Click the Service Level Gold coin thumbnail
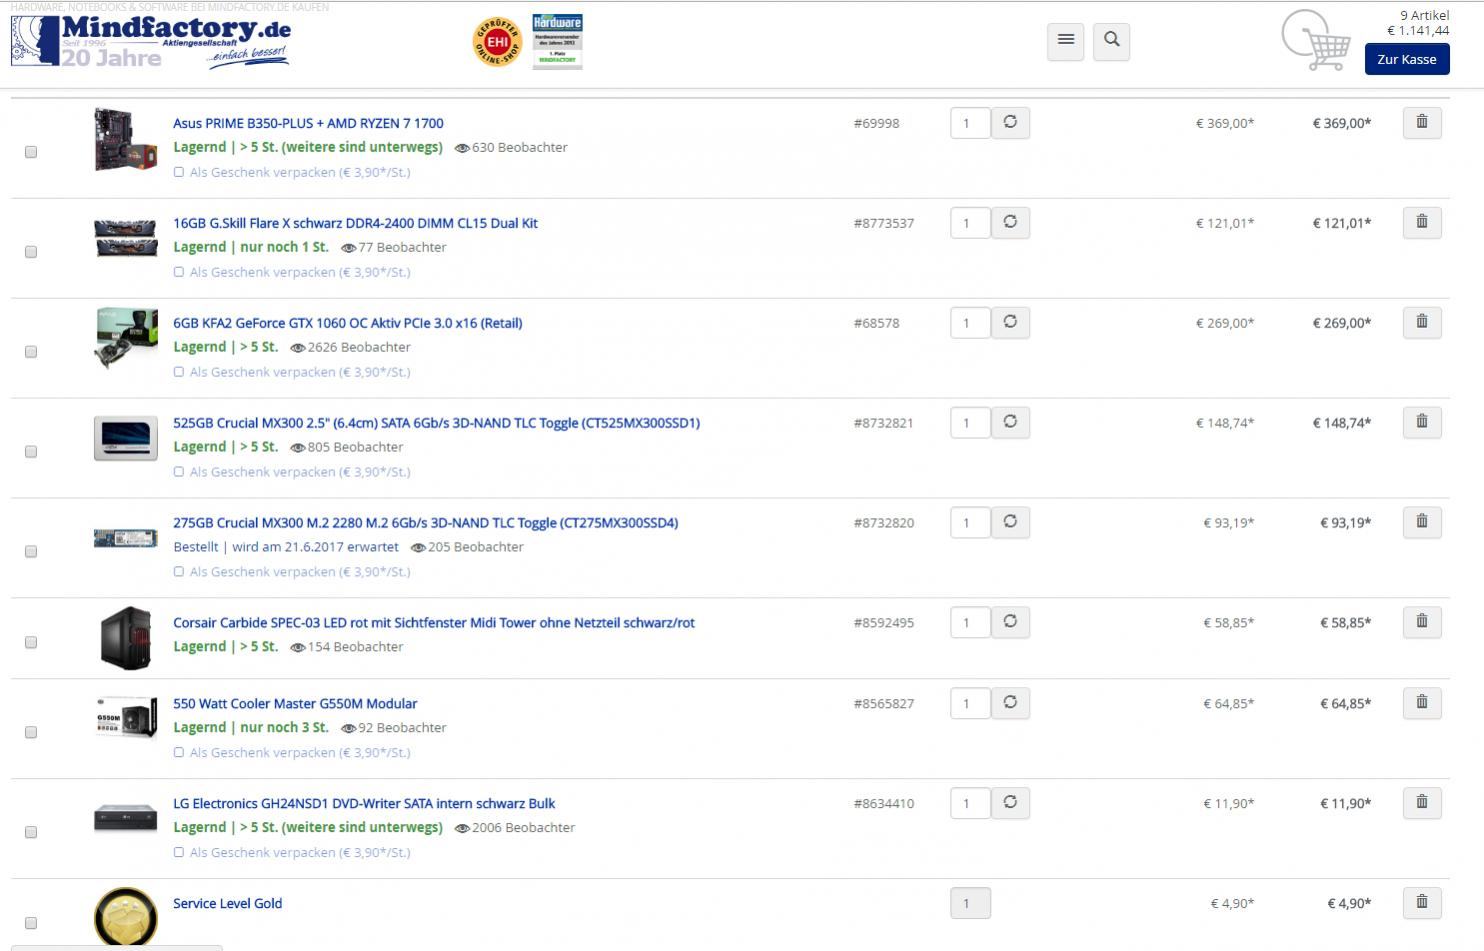Image resolution: width=1484 pixels, height=951 pixels. click(x=126, y=916)
